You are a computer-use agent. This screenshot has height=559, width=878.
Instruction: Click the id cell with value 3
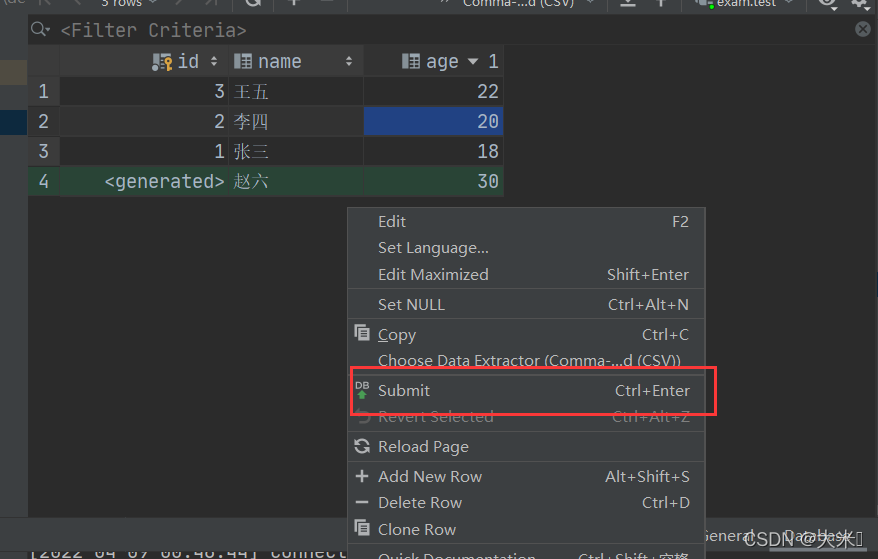[144, 91]
